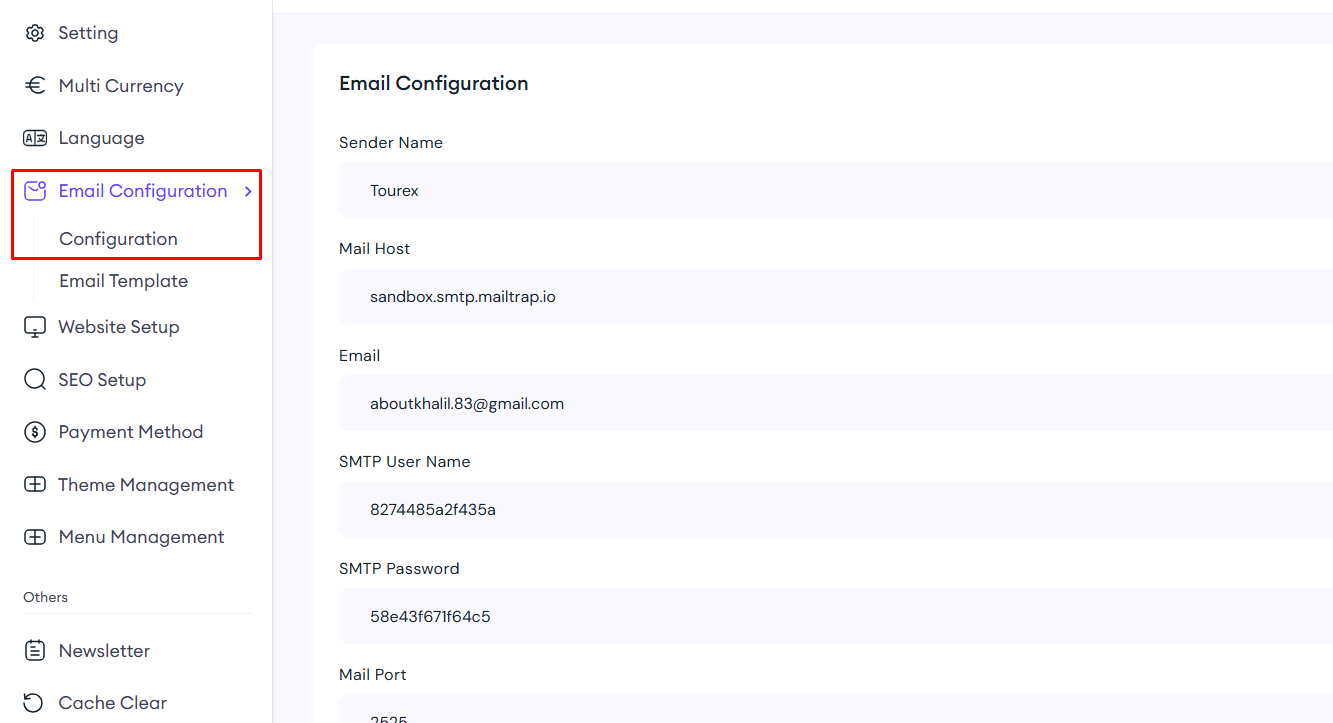The image size is (1333, 723).
Task: Click the Email Configuration envelope icon
Action: point(35,191)
